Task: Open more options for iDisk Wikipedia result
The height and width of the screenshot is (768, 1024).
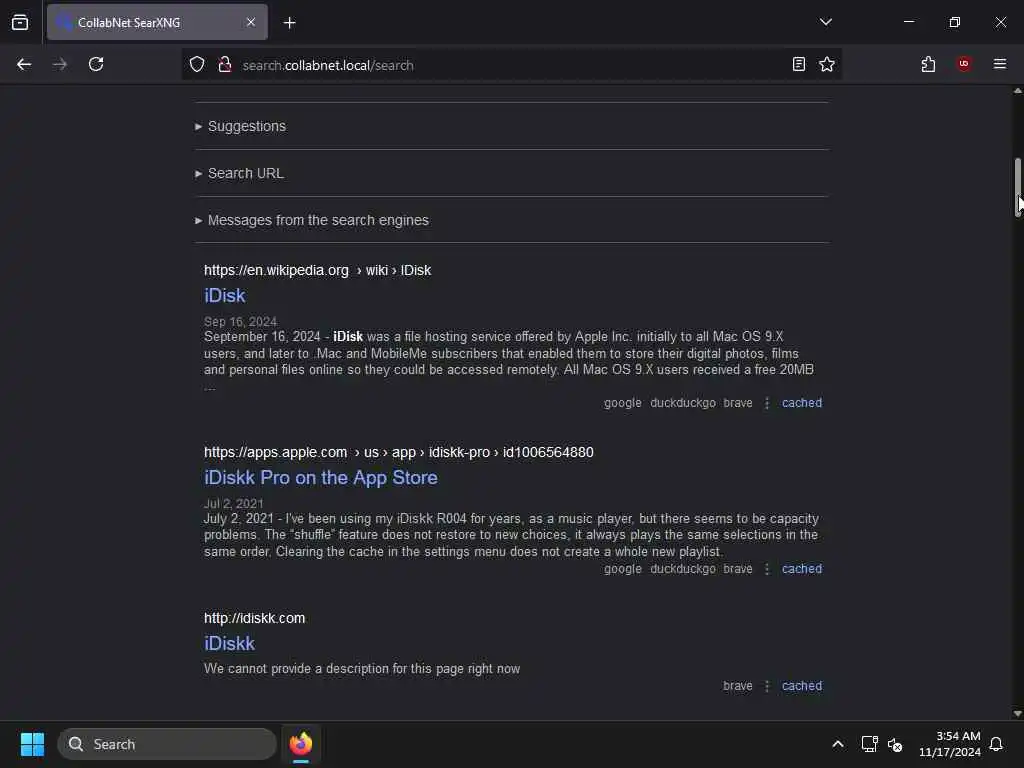Action: [767, 403]
